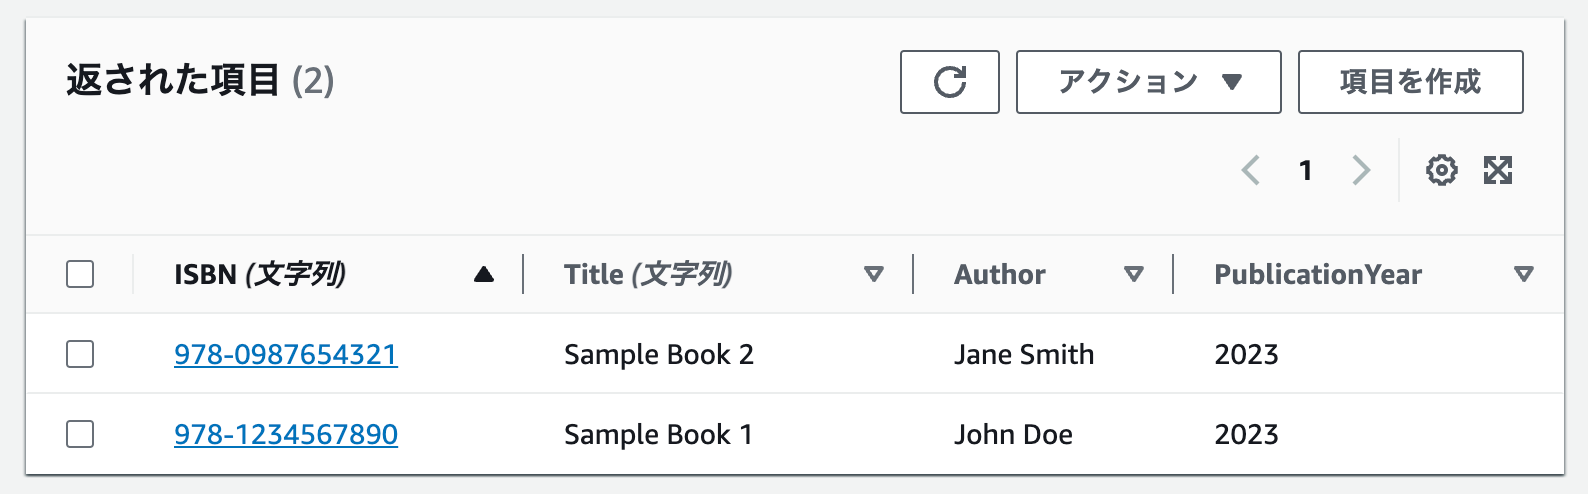Sort by PublicationYear column arrow

[1524, 274]
